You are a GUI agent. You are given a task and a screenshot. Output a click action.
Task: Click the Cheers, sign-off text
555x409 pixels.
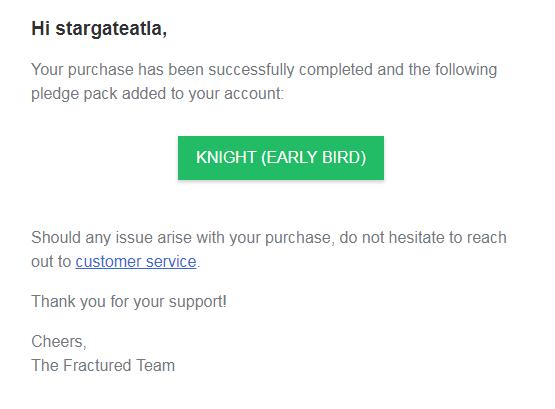coord(59,342)
